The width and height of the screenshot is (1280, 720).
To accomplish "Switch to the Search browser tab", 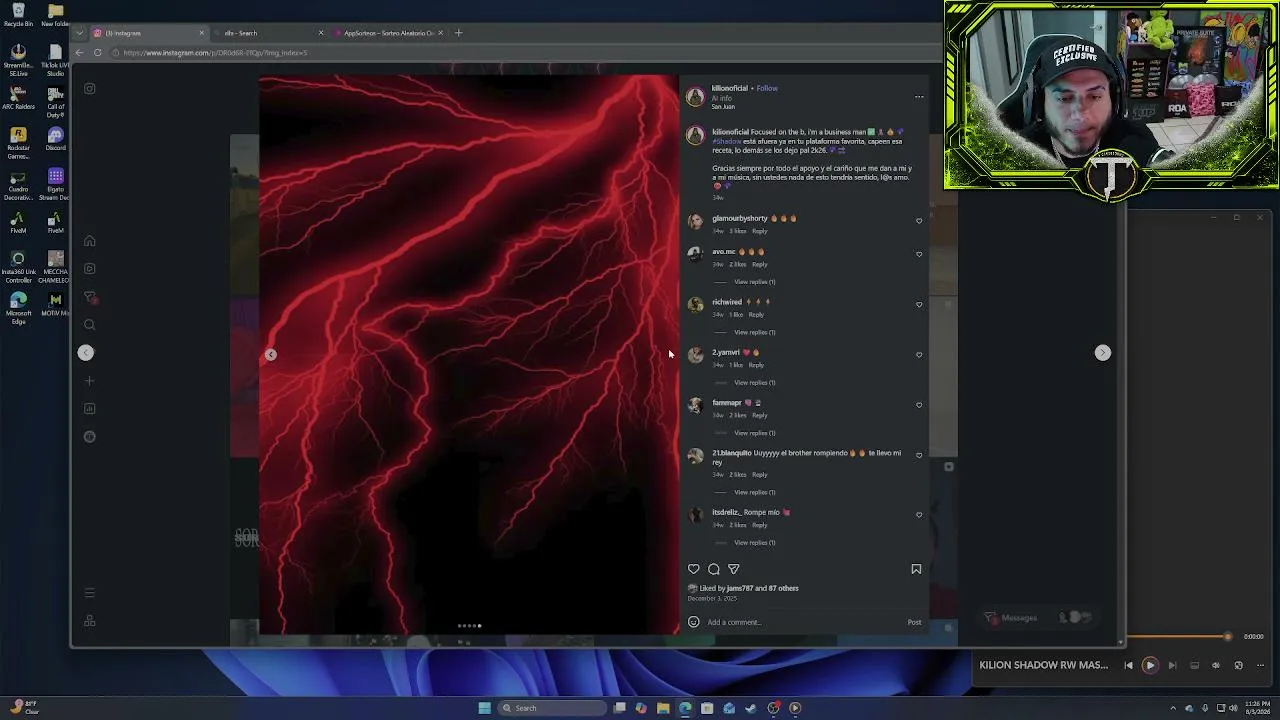I will [268, 33].
